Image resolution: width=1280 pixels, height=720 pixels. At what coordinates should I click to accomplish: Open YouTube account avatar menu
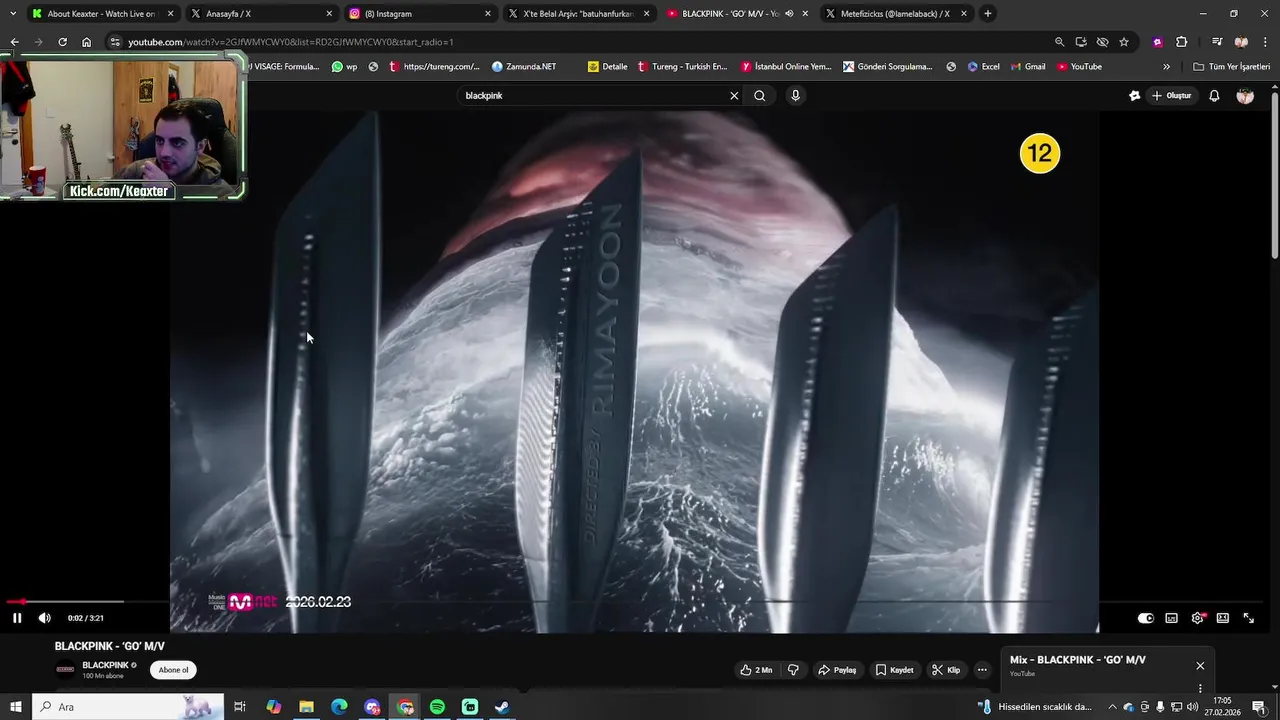1245,96
